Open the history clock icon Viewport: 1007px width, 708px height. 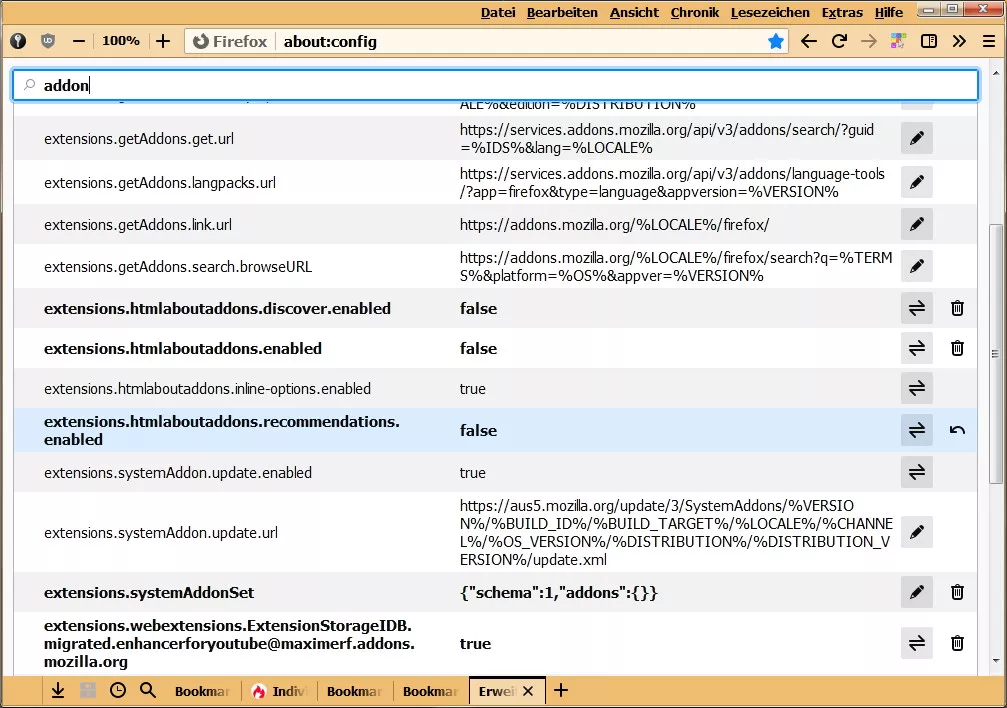coord(117,690)
